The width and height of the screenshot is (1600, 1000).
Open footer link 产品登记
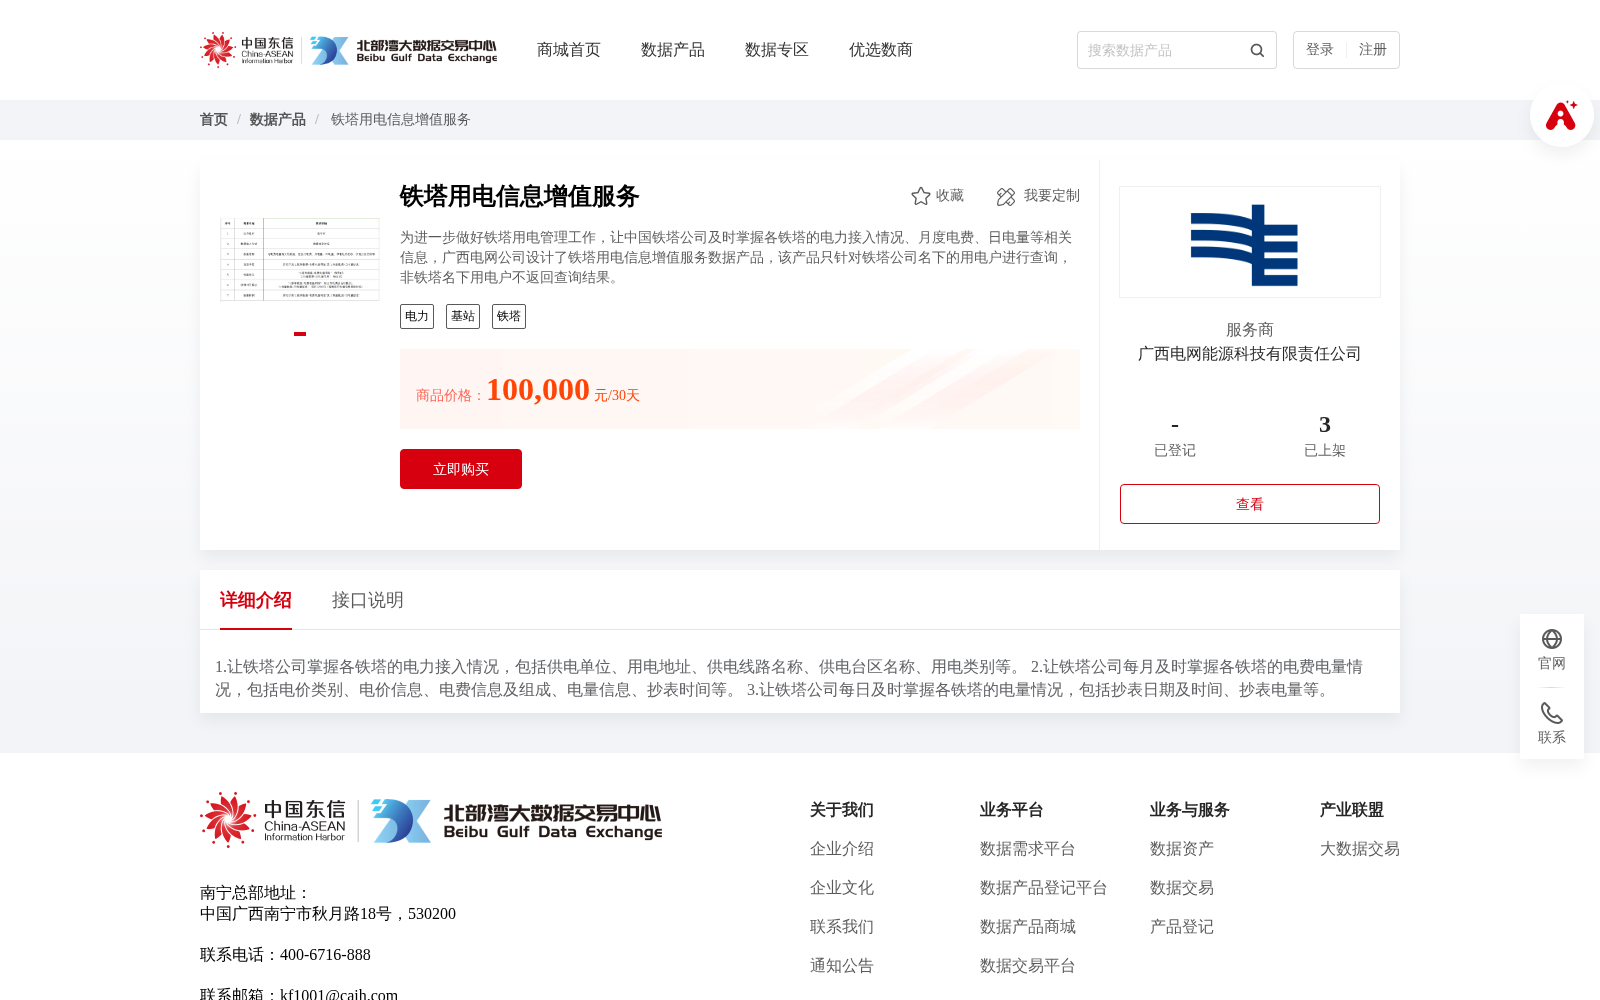tap(1182, 927)
